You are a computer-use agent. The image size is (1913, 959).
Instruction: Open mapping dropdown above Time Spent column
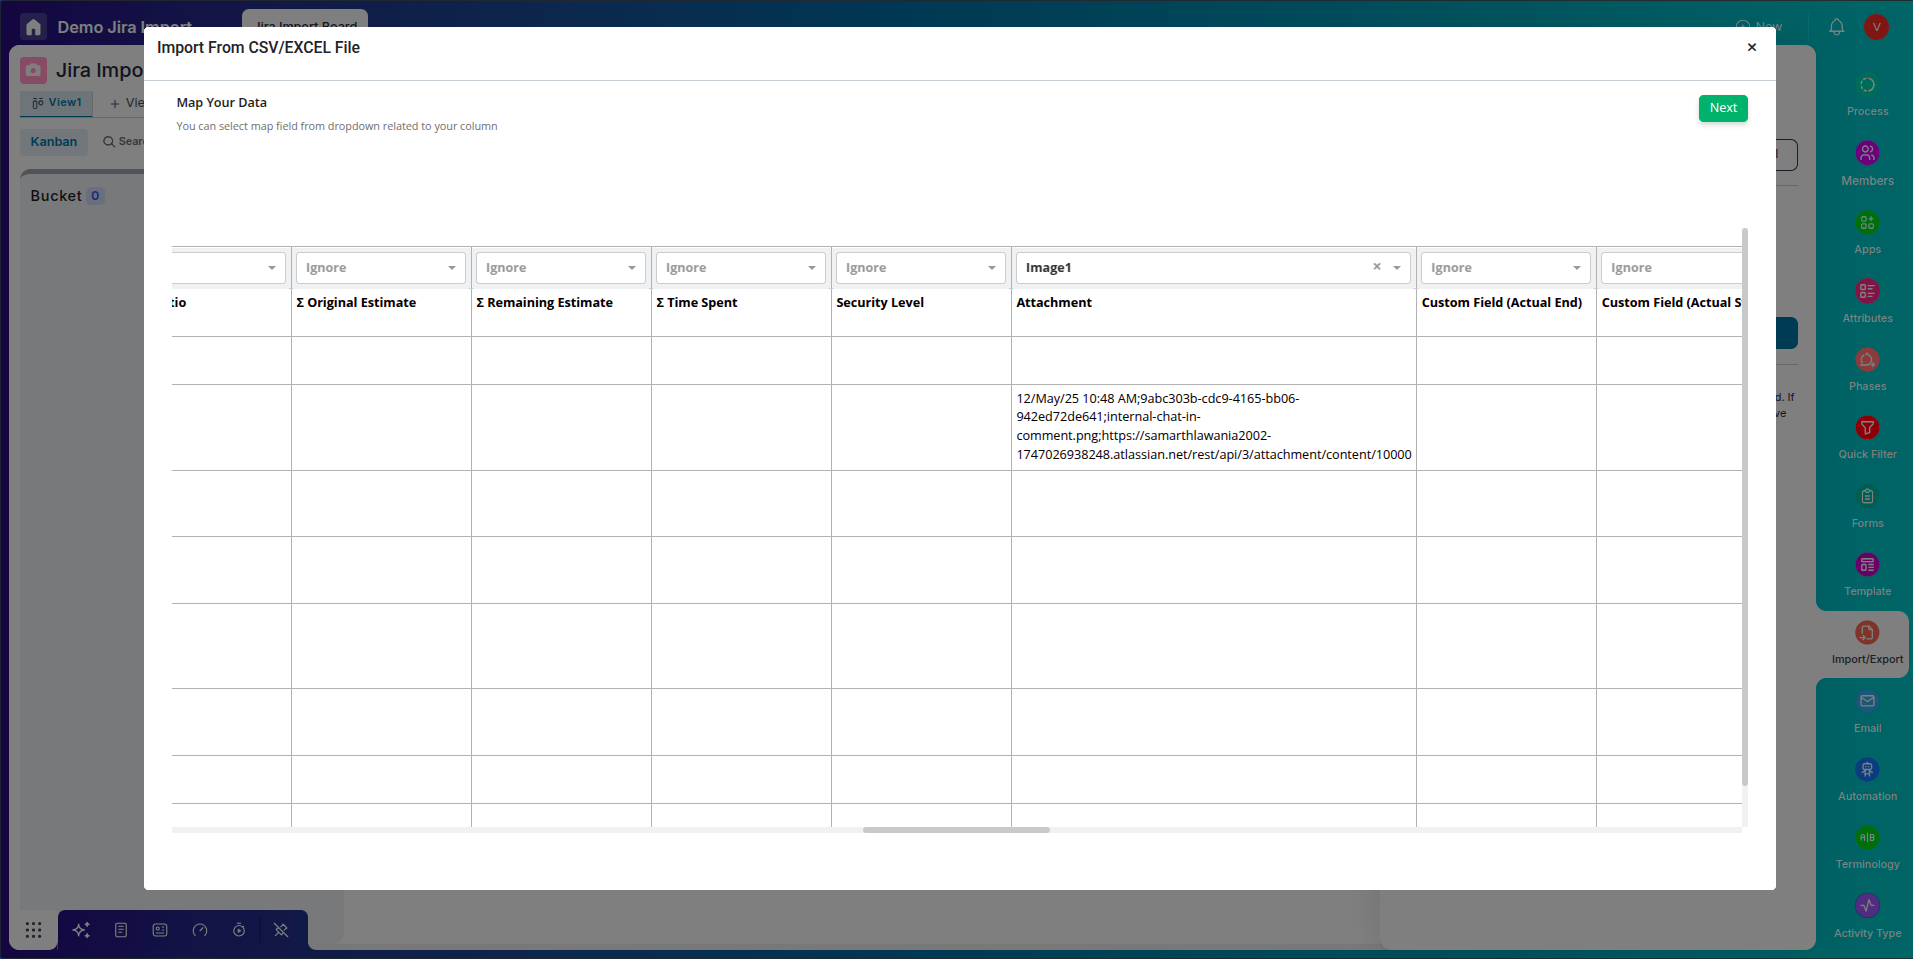click(x=740, y=268)
